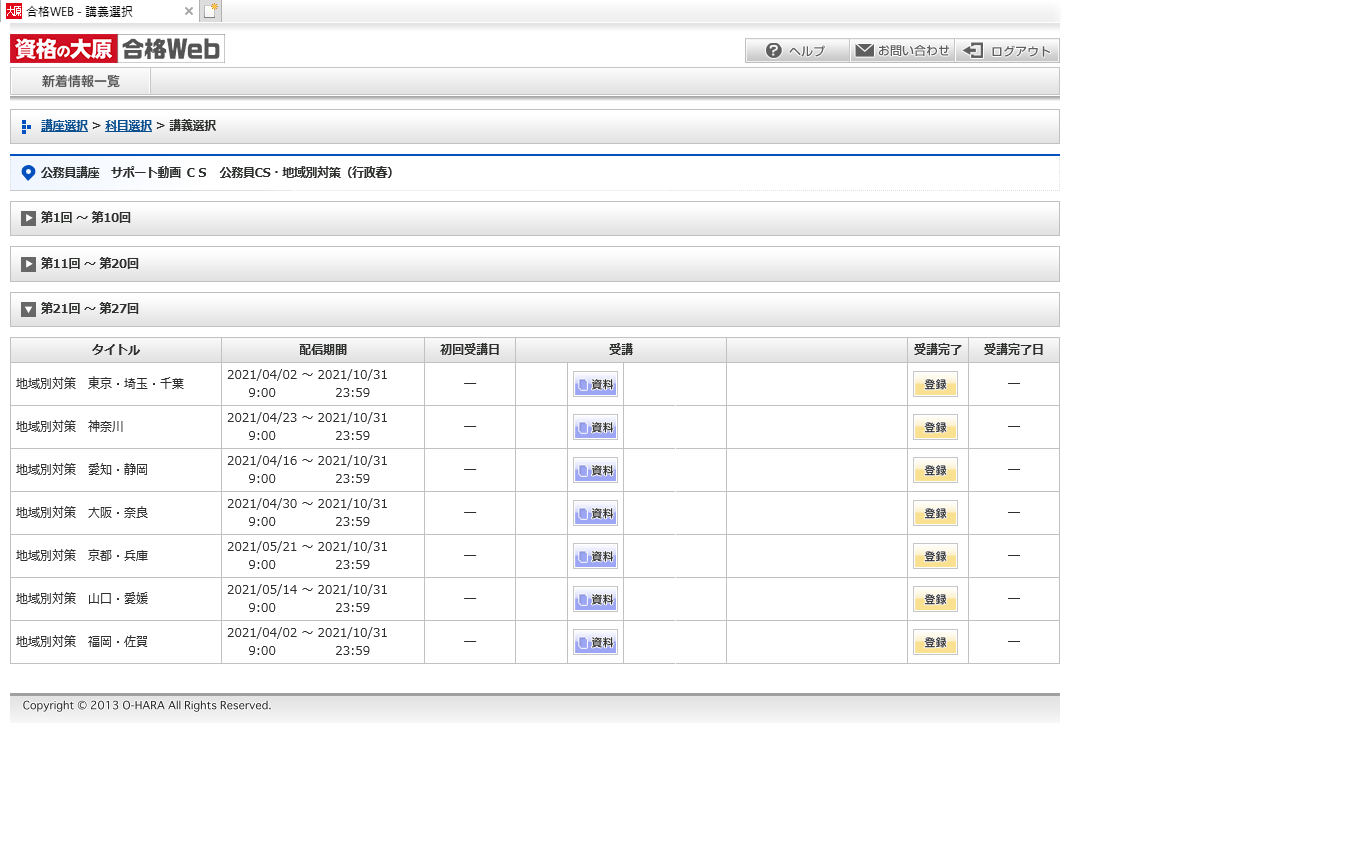Click 登録 for 山口・愛媛 row
This screenshot has height=844, width=1366.
[935, 599]
